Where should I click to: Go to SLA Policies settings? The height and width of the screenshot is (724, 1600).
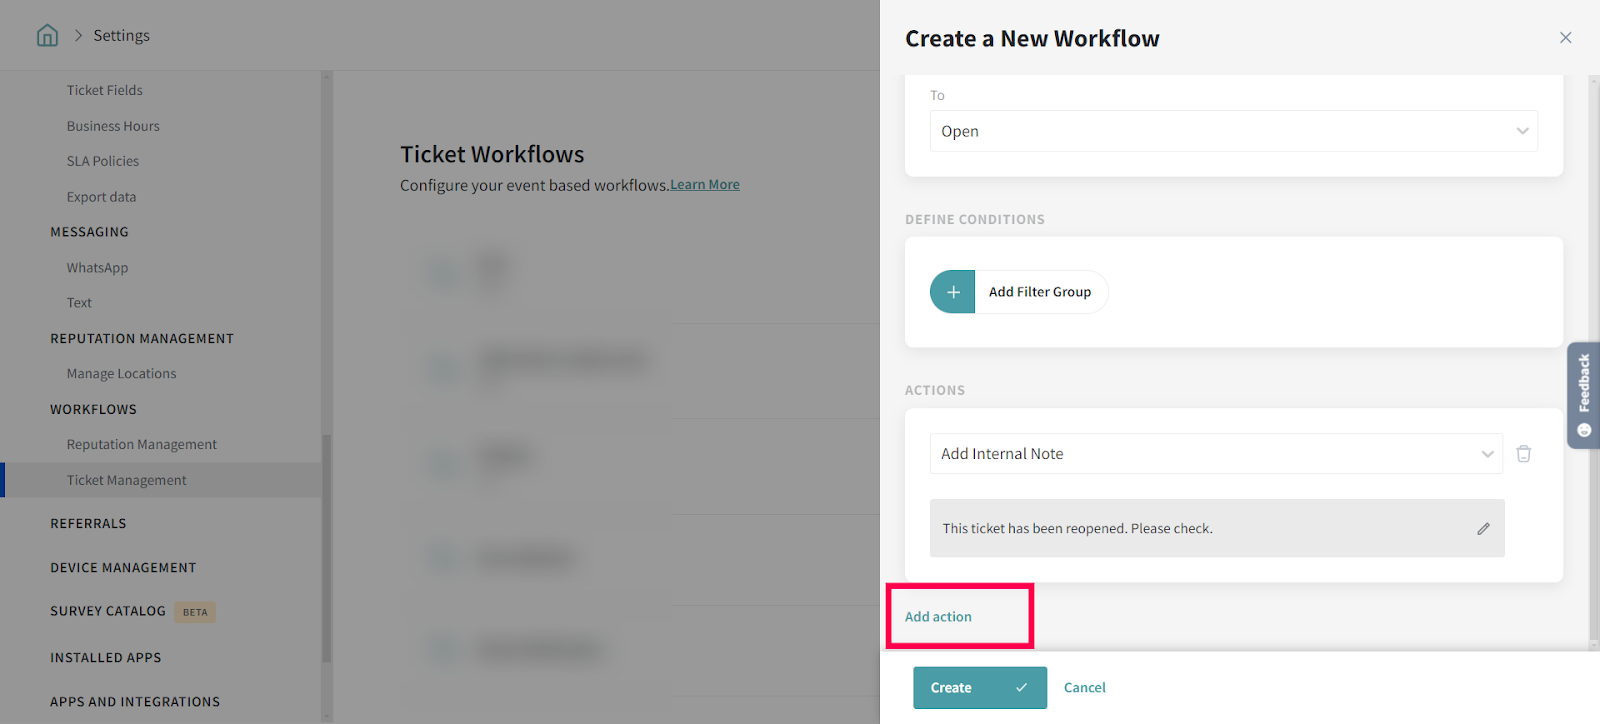click(103, 161)
